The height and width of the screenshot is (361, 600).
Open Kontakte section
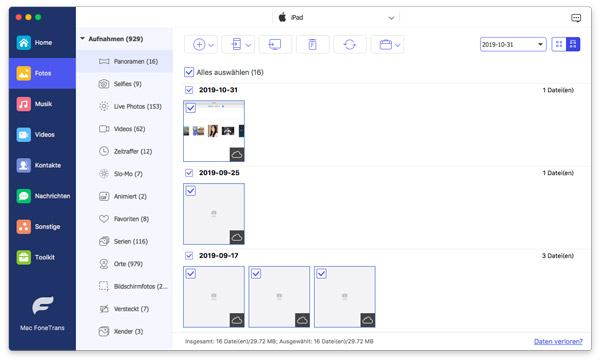point(42,165)
